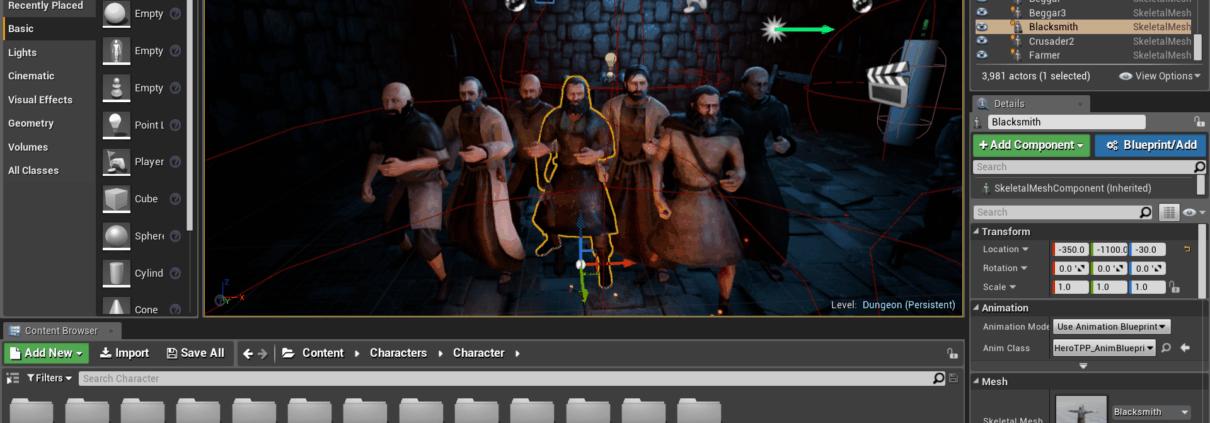The image size is (1210, 423).
Task: Use selected asset arrow for Anim Class
Action: tap(1184, 348)
